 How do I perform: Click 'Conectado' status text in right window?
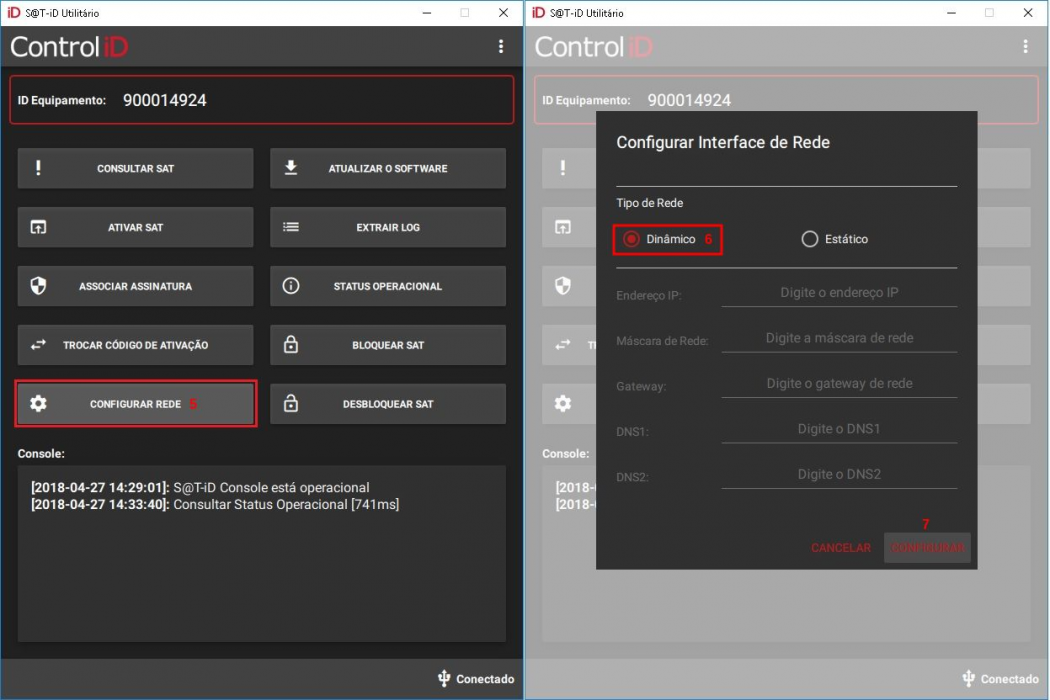coord(1010,679)
